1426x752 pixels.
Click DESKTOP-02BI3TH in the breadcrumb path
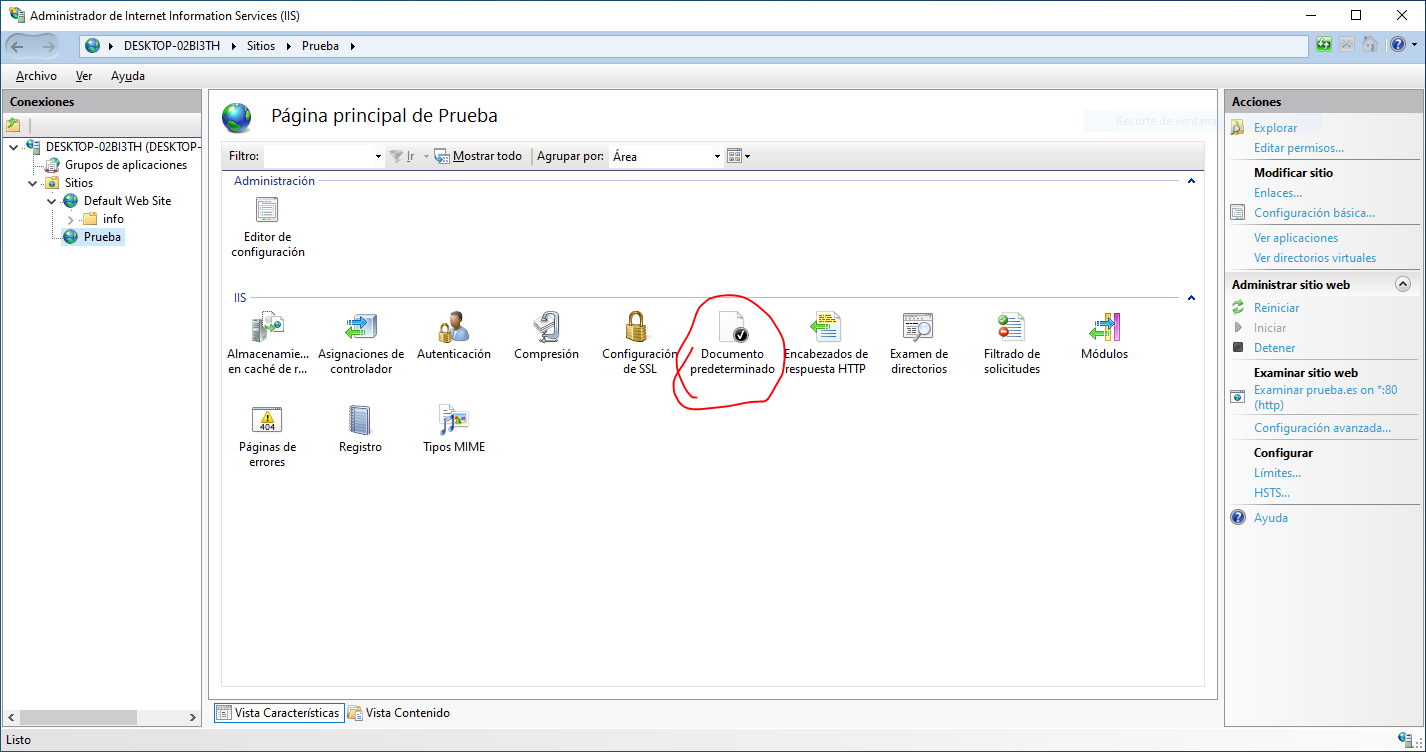coord(172,46)
